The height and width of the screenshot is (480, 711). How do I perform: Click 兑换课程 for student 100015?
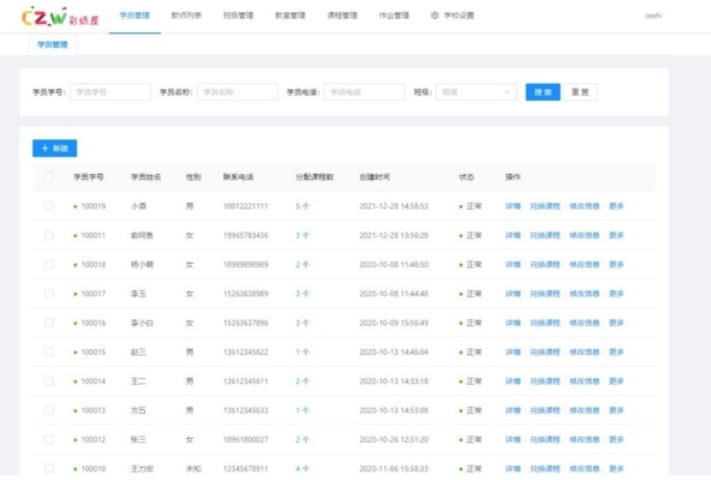(545, 352)
